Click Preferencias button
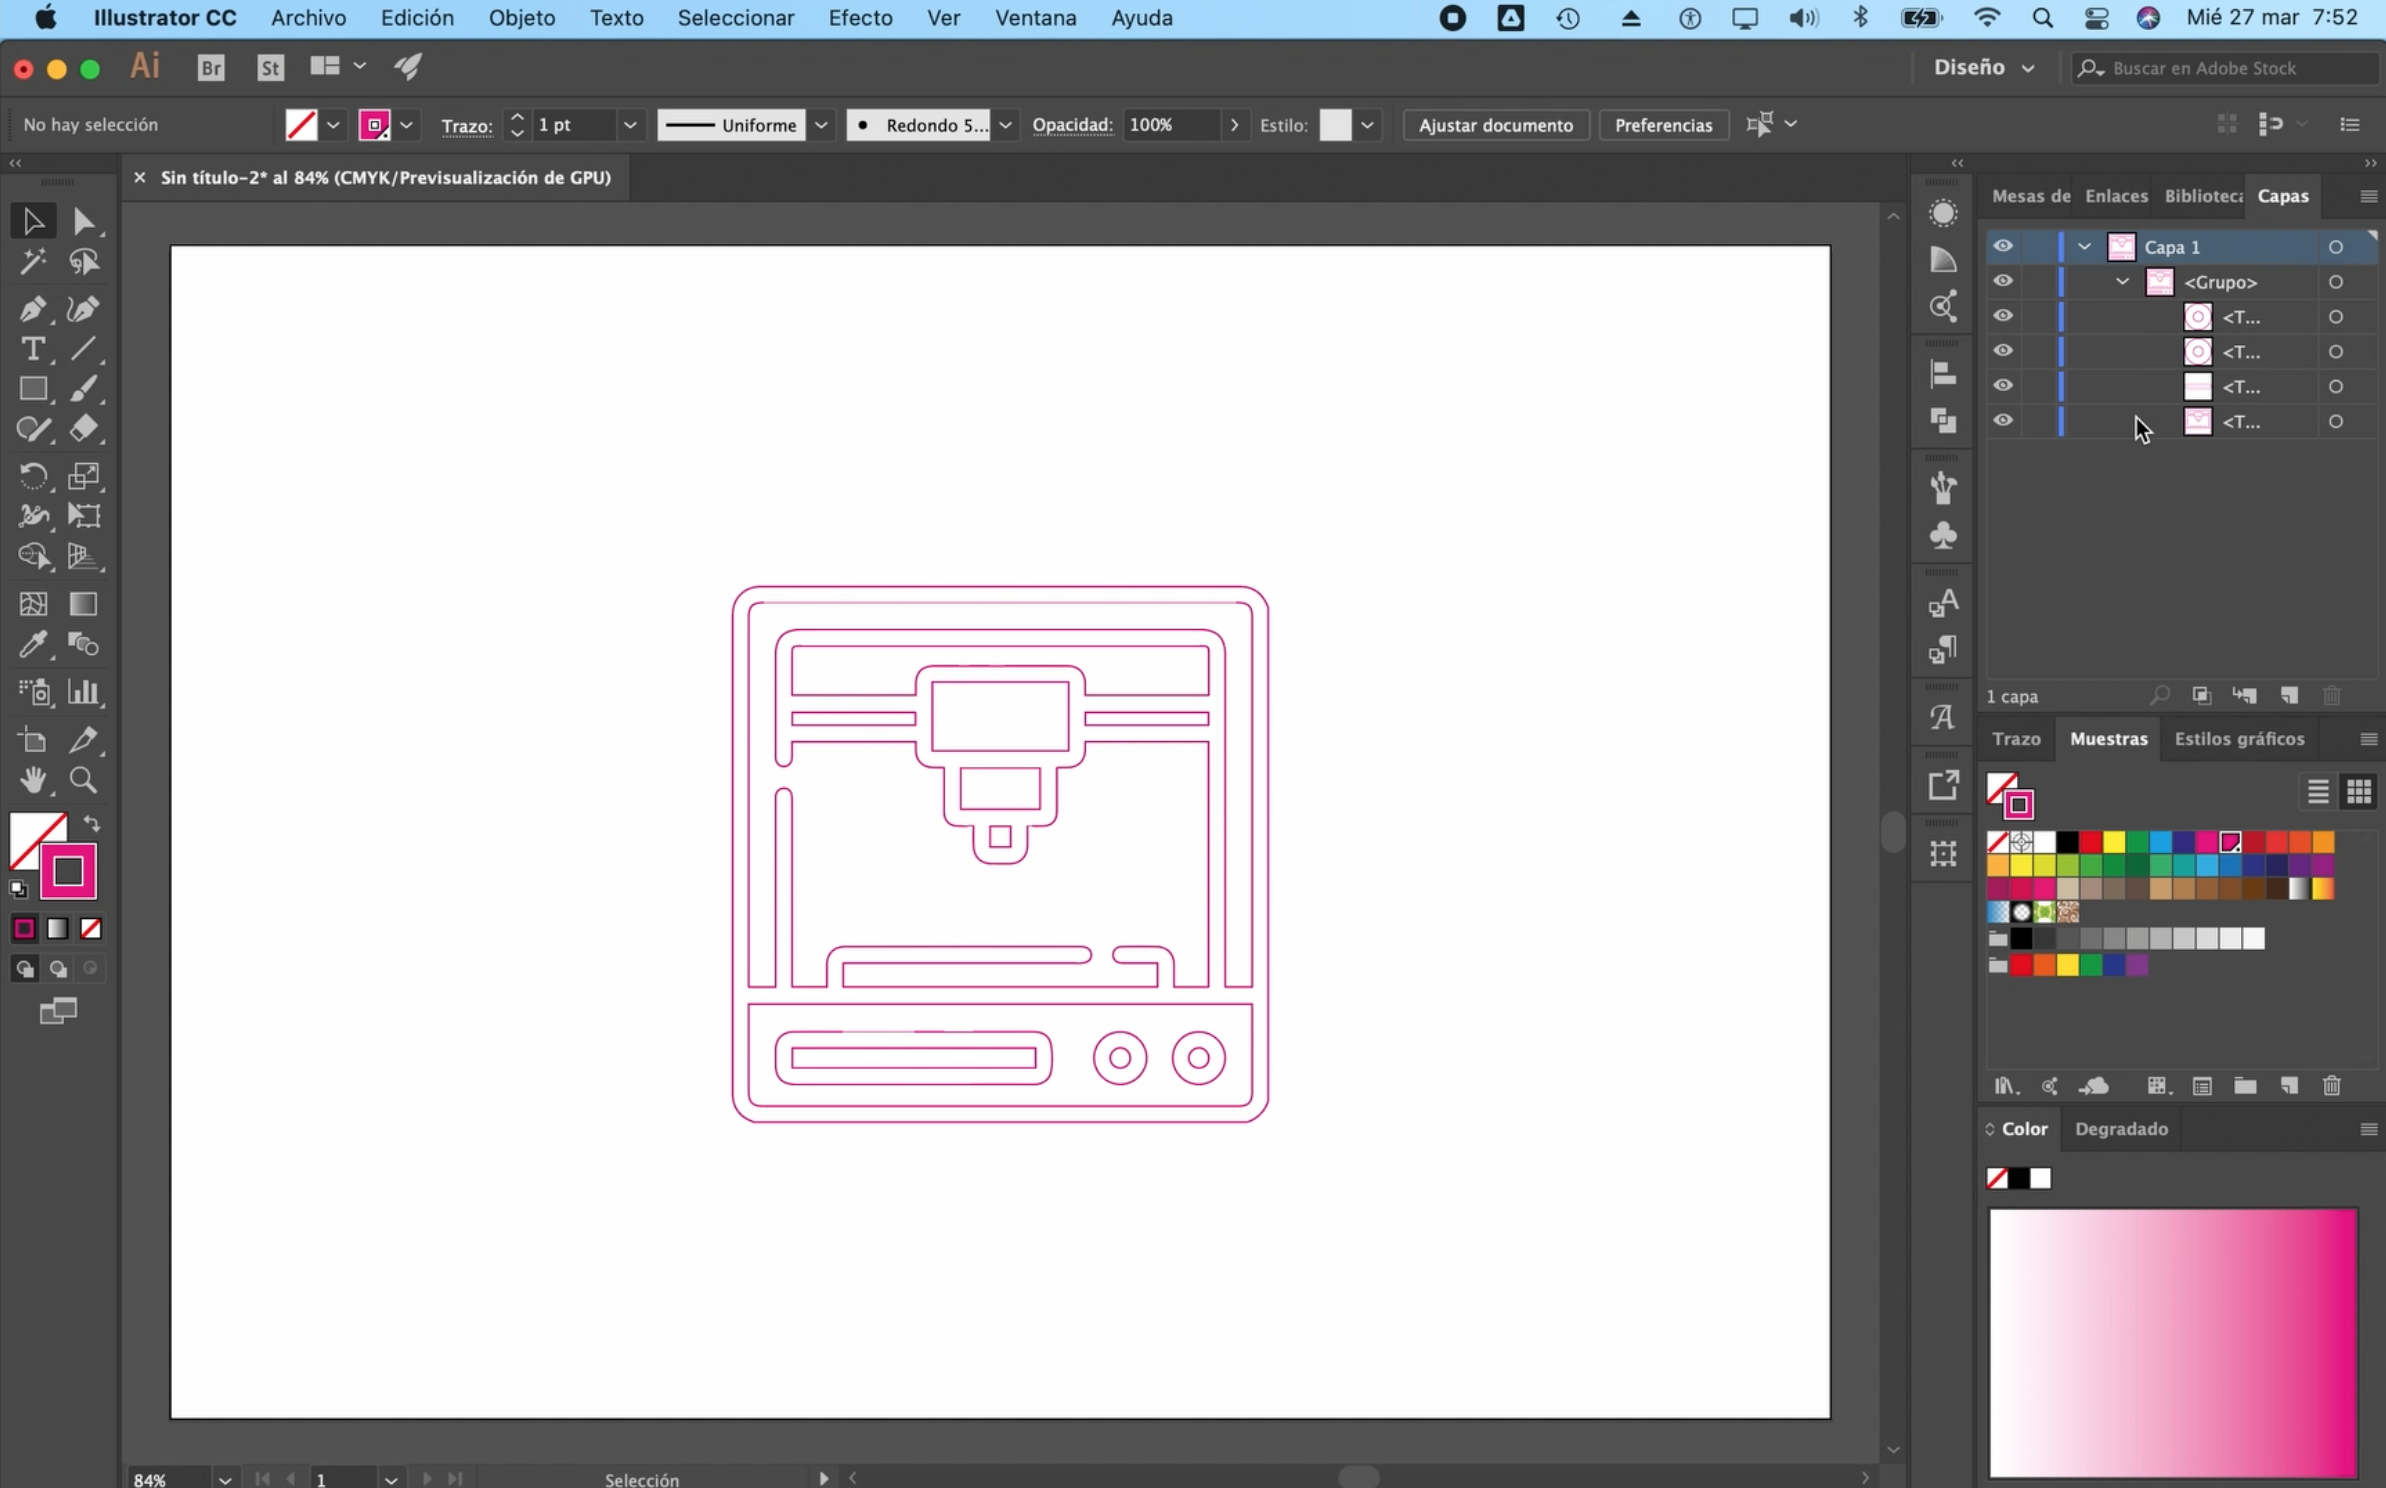The width and height of the screenshot is (2386, 1488). 1663,125
